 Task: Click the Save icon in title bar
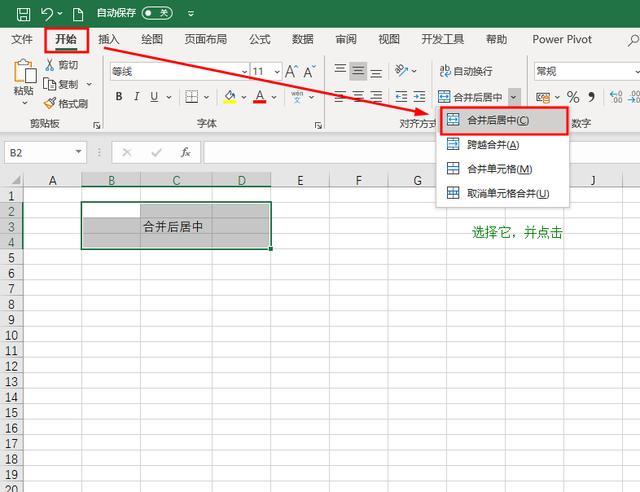pos(23,14)
